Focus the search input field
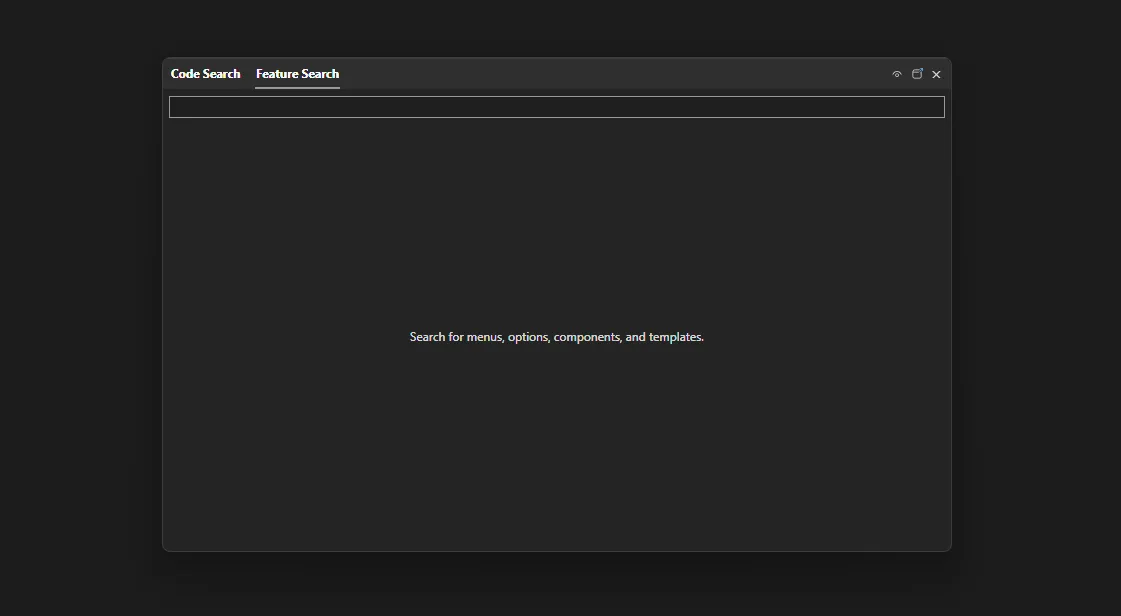 [x=556, y=107]
